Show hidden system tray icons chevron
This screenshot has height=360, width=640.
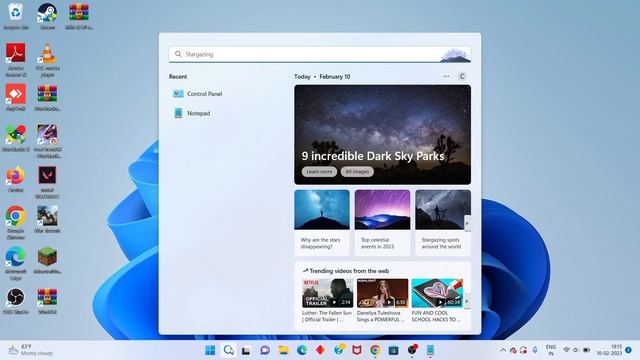pyautogui.click(x=503, y=350)
